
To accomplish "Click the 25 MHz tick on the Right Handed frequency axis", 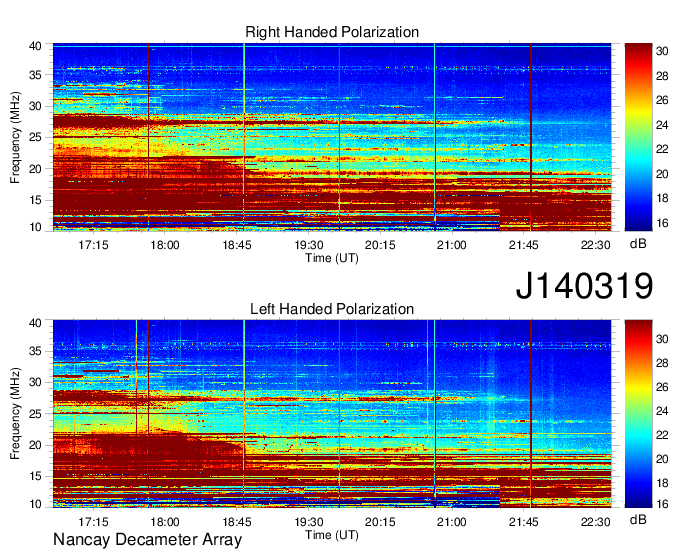I will (35, 137).
